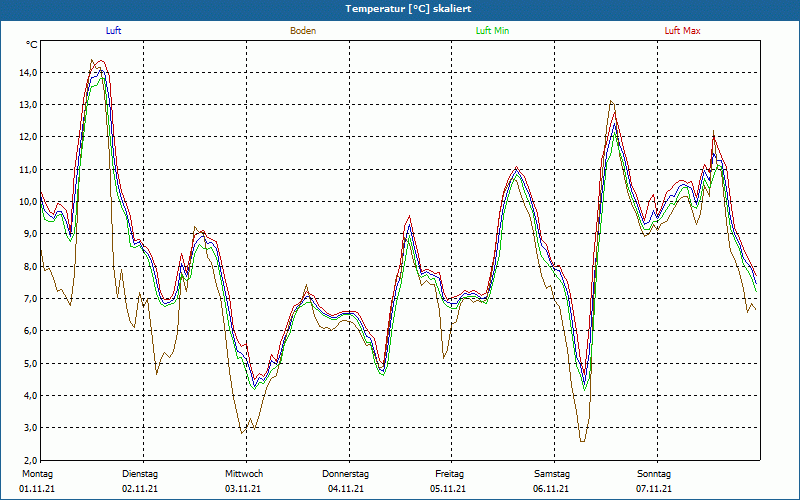The width and height of the screenshot is (800, 500).
Task: Click the date 01.11.21
Action: pyautogui.click(x=37, y=489)
